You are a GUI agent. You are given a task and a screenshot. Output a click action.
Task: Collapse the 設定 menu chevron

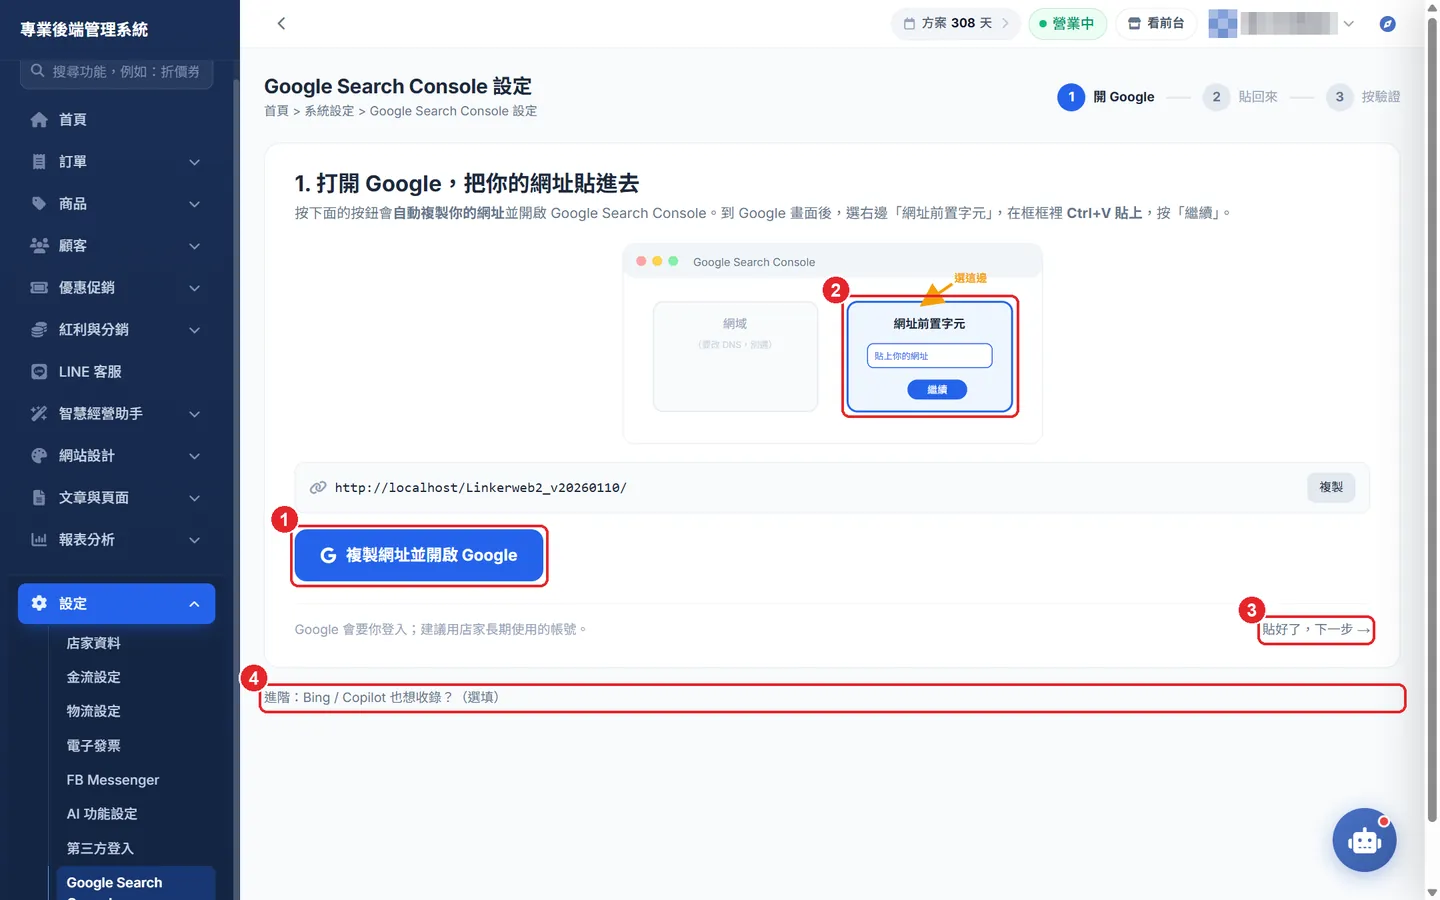tap(195, 604)
